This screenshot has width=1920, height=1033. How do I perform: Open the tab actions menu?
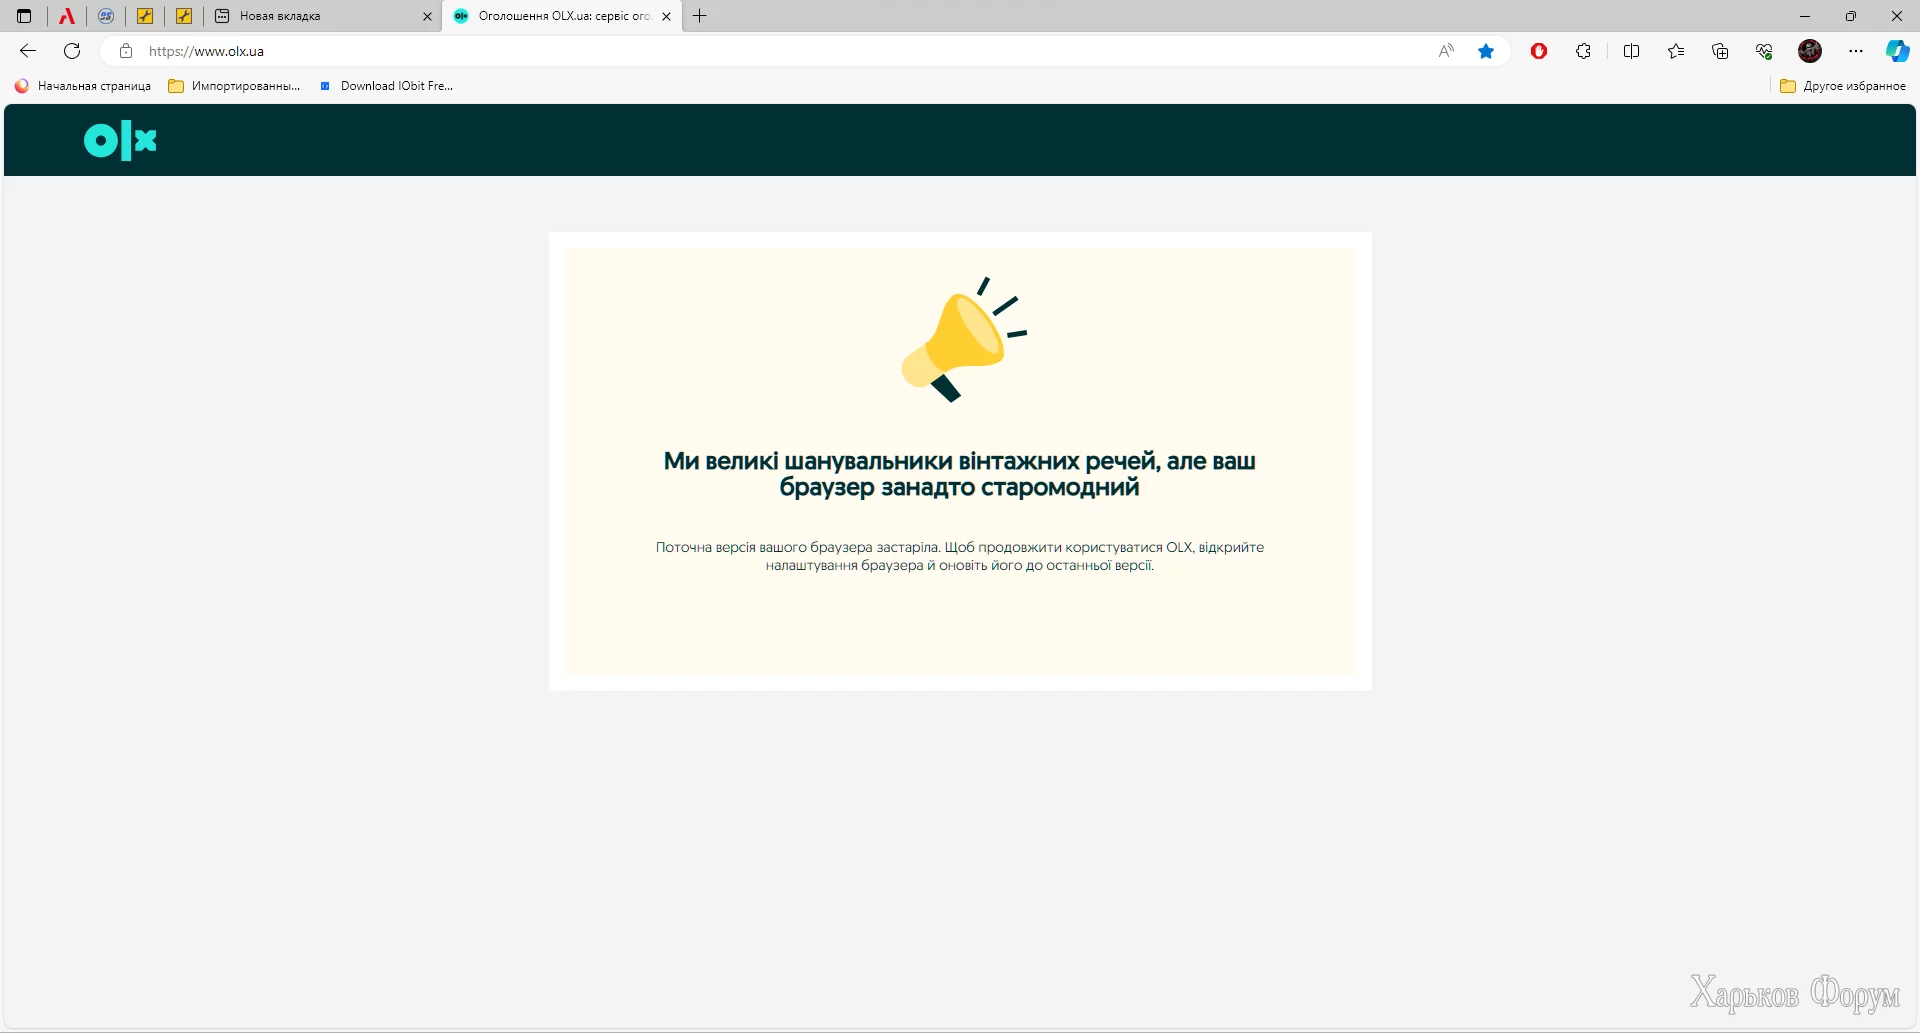24,16
